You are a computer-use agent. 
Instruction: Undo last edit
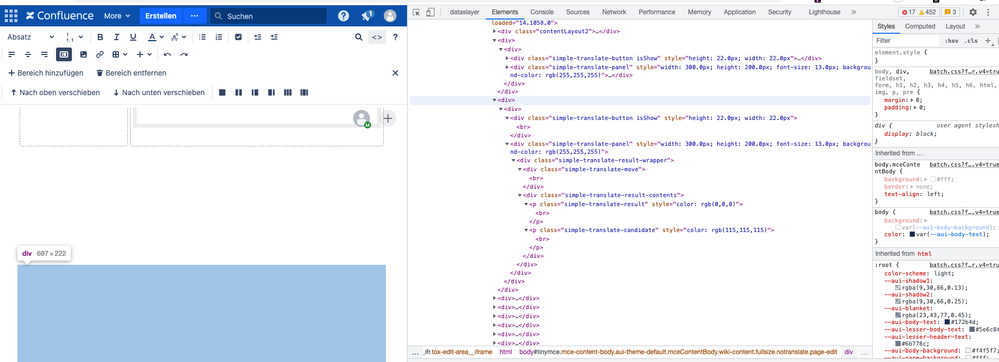tap(168, 54)
